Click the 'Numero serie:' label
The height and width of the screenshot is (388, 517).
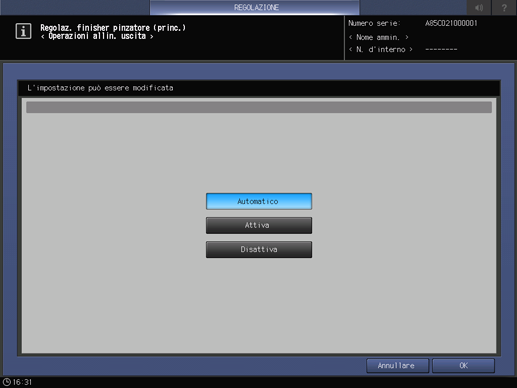coord(374,23)
